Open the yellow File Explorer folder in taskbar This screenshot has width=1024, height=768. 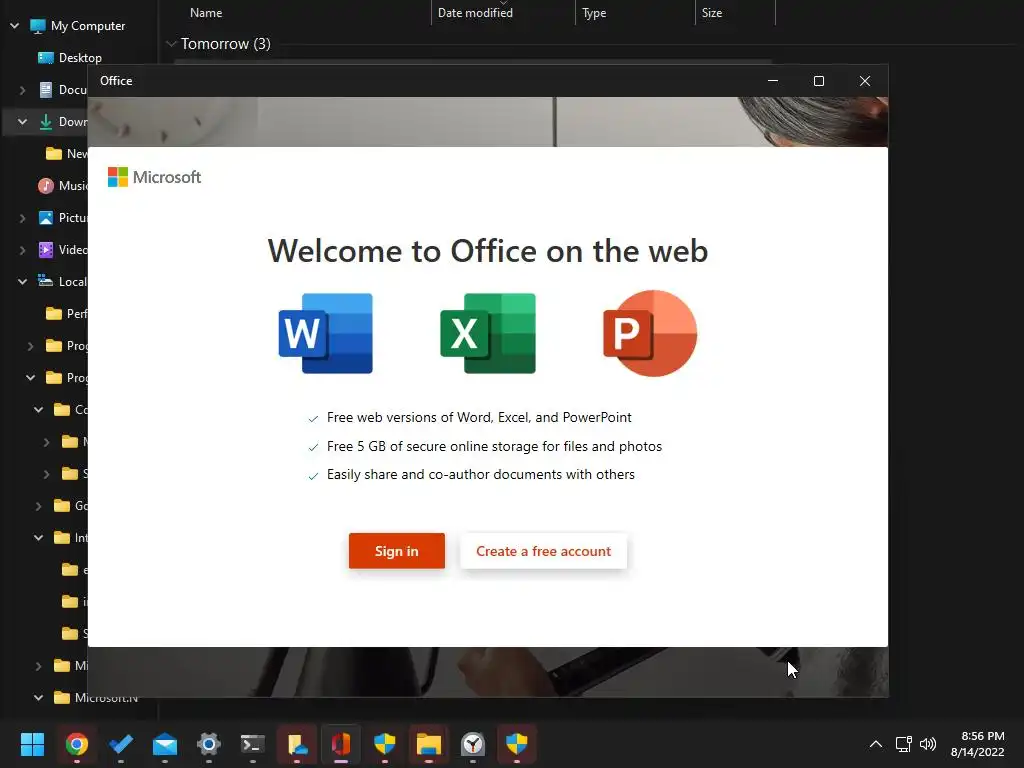click(x=429, y=744)
